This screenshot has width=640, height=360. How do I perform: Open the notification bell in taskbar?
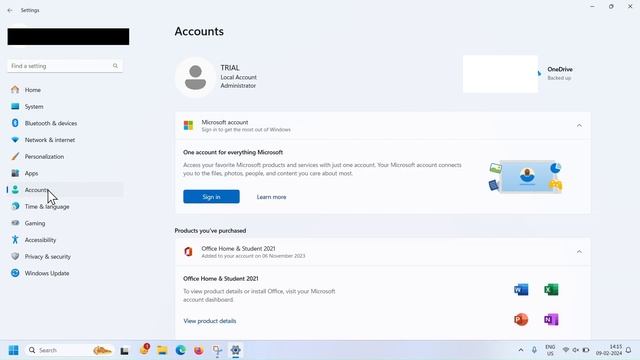coord(629,350)
